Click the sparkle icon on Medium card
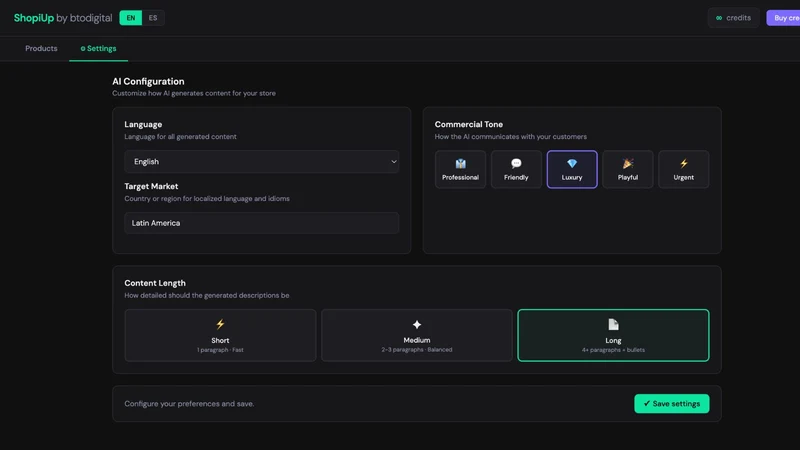Screen dimensions: 800x450 [417, 324]
